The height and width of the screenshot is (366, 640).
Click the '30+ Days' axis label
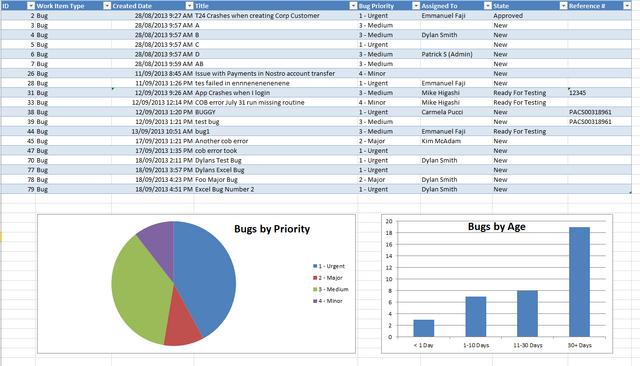pyautogui.click(x=579, y=345)
